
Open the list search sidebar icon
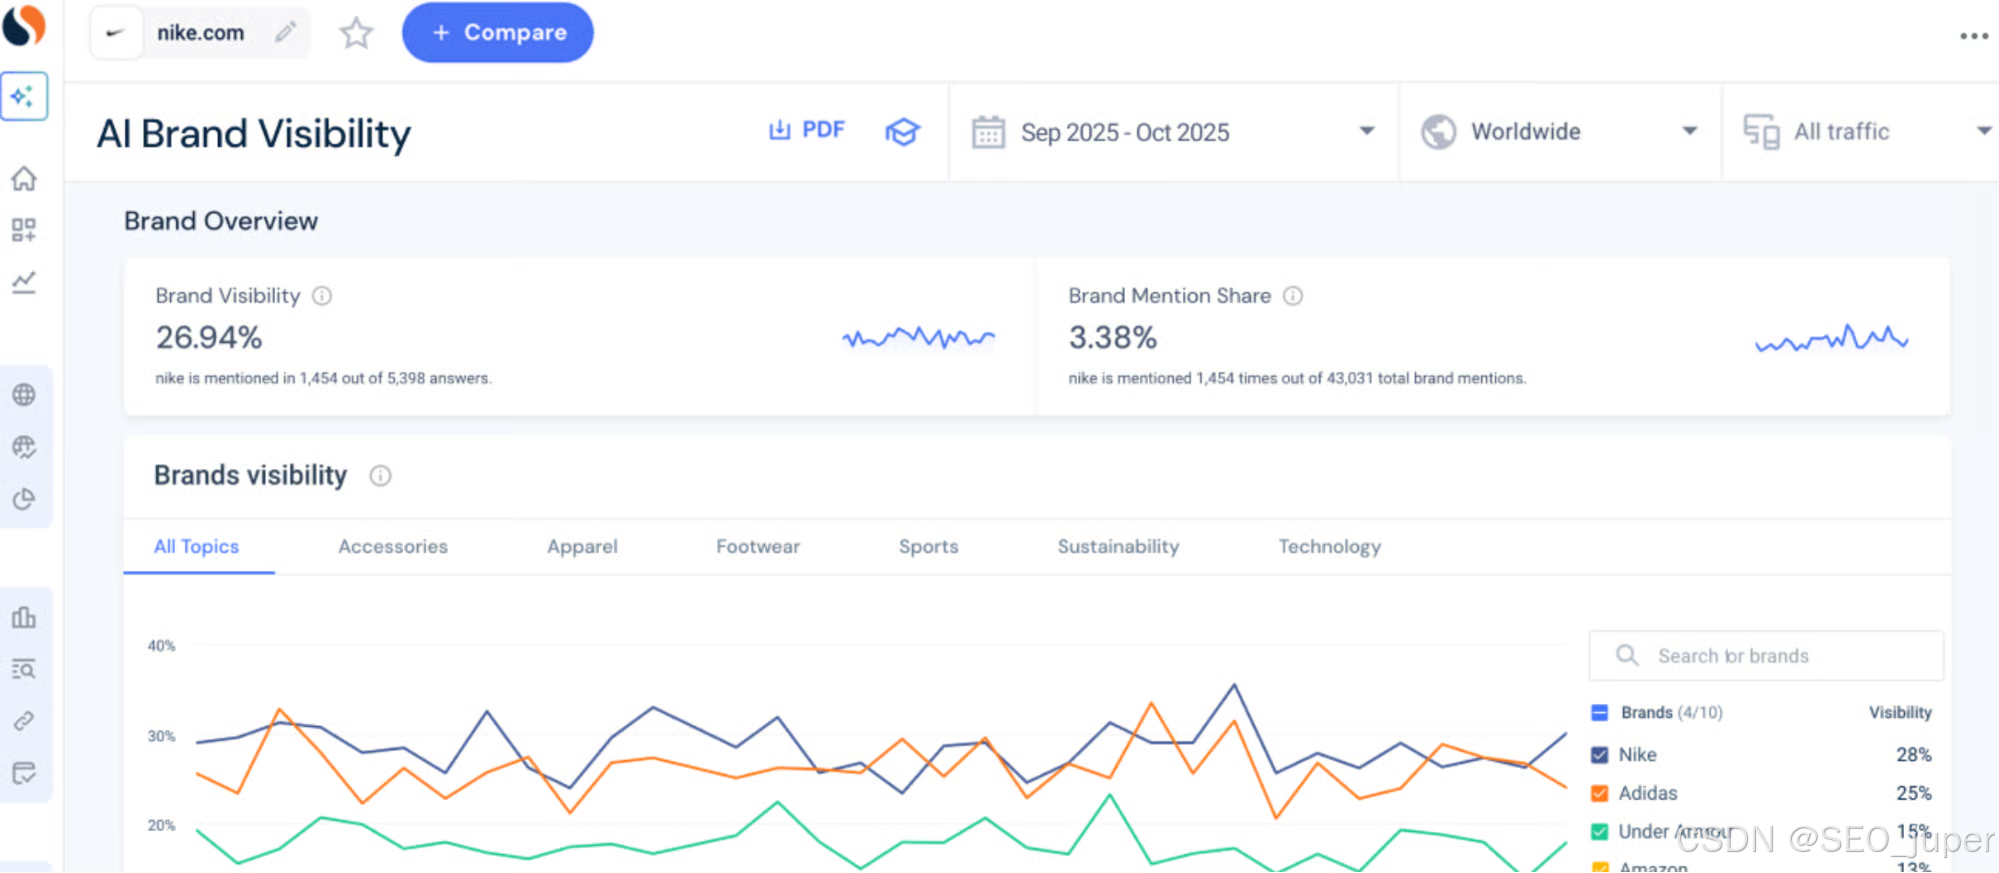point(24,669)
